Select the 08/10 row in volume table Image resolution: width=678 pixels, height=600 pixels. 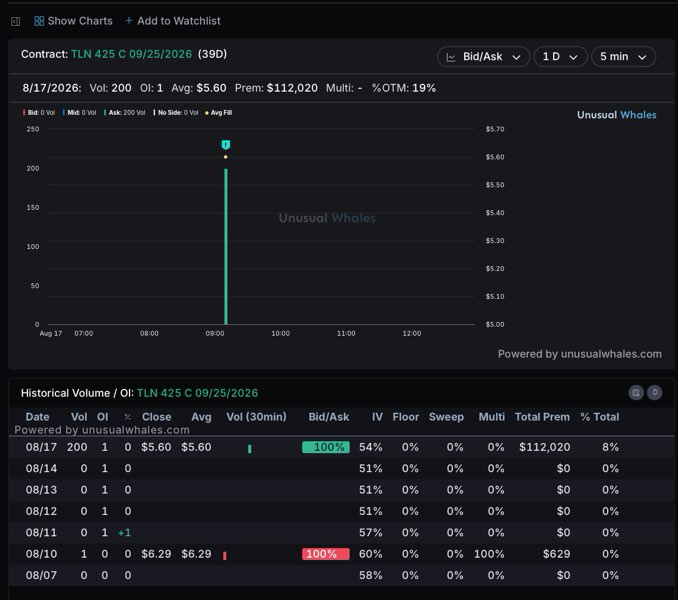339,554
